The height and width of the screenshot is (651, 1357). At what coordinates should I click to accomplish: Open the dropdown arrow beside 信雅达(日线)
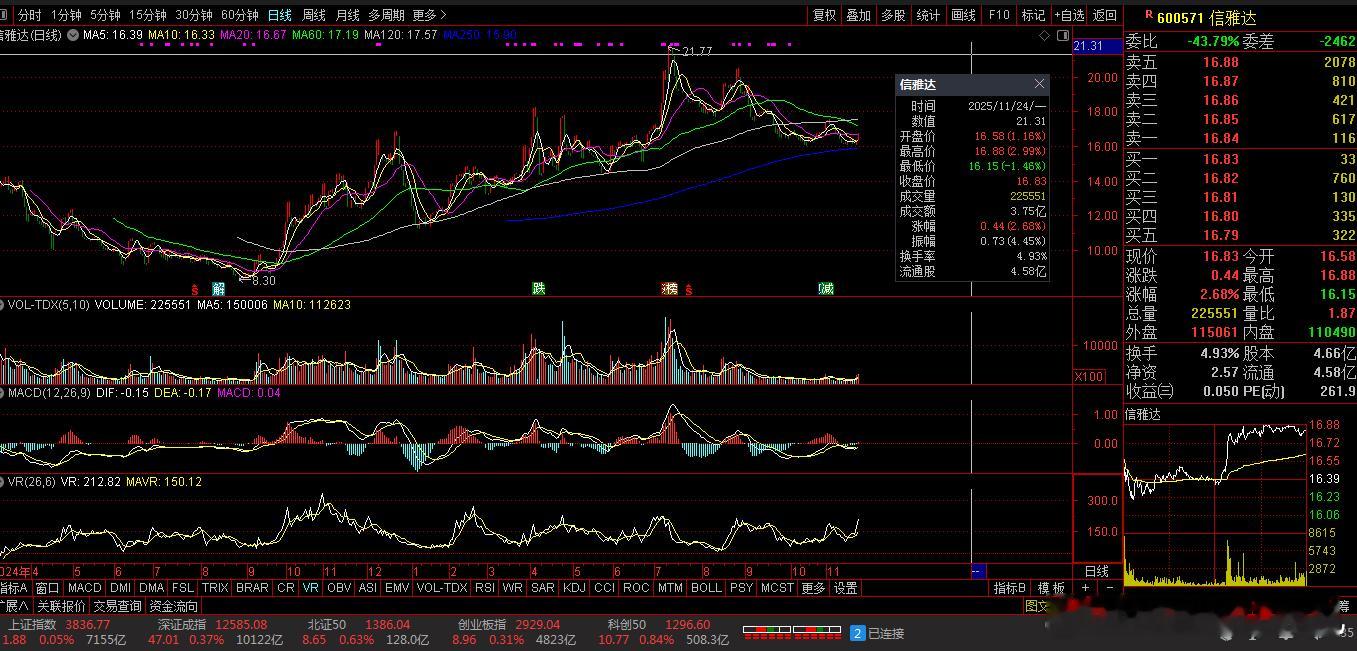(73, 35)
